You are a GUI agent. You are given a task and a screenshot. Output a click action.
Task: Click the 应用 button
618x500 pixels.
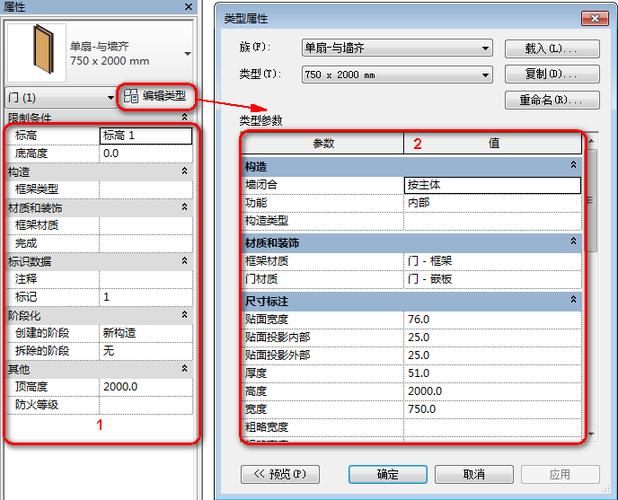click(x=560, y=474)
